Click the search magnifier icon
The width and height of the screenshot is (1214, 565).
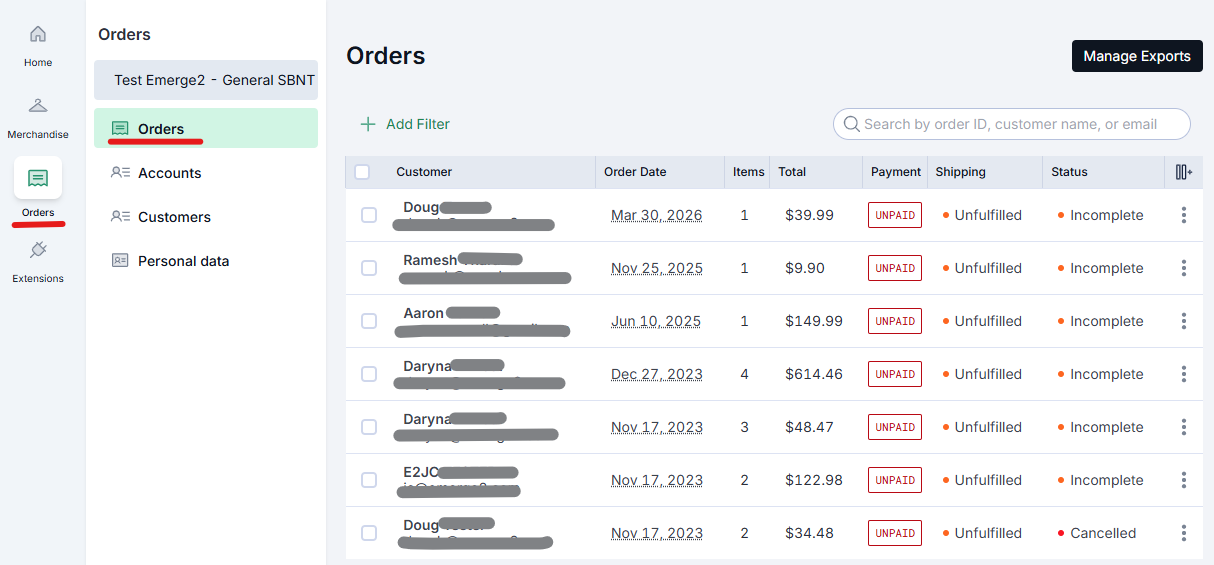pyautogui.click(x=852, y=124)
